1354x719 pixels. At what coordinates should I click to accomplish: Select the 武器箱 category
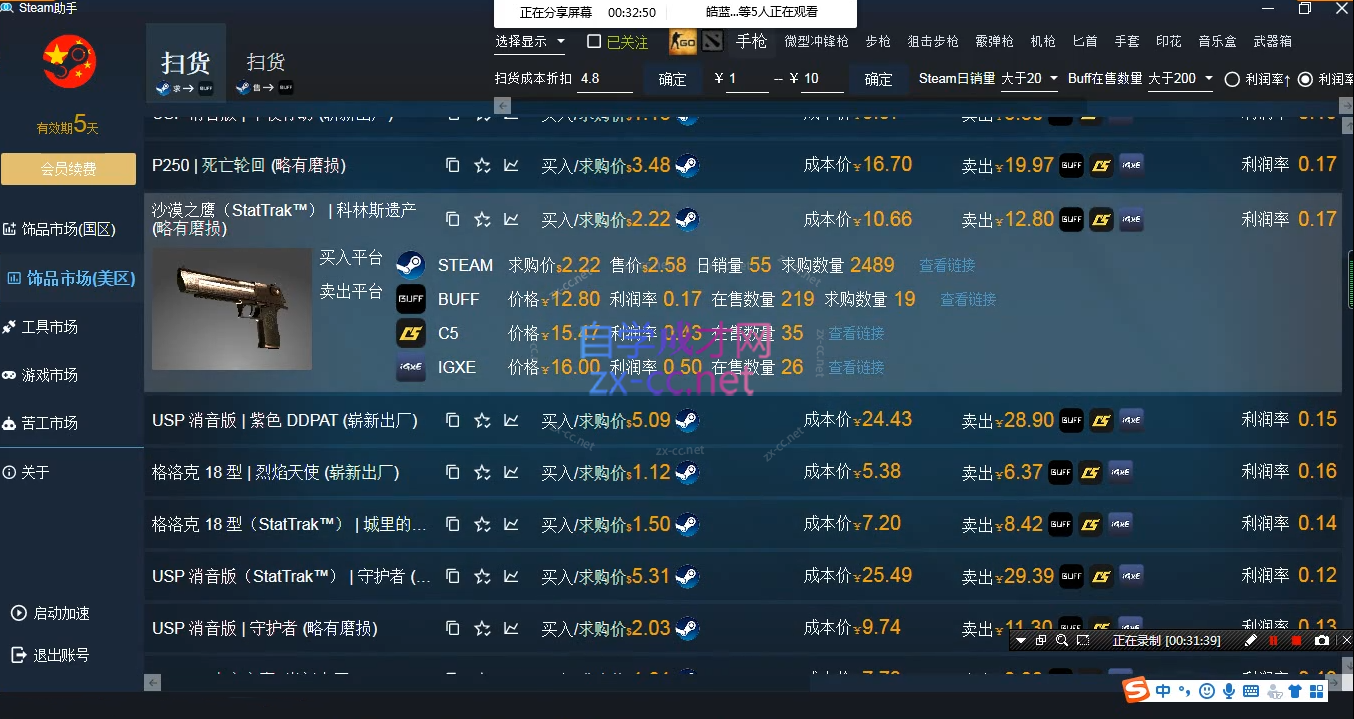1272,41
